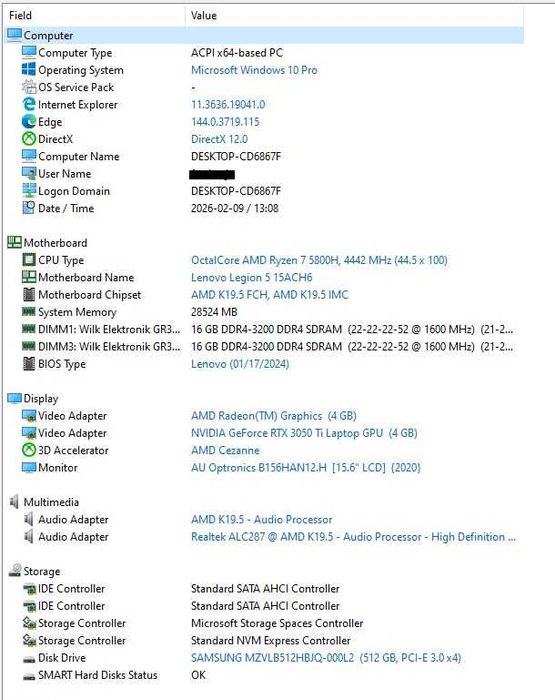This screenshot has height=700, width=555.
Task: Open the AMD K19.5 - Audio Processor link
Action: coord(262,520)
